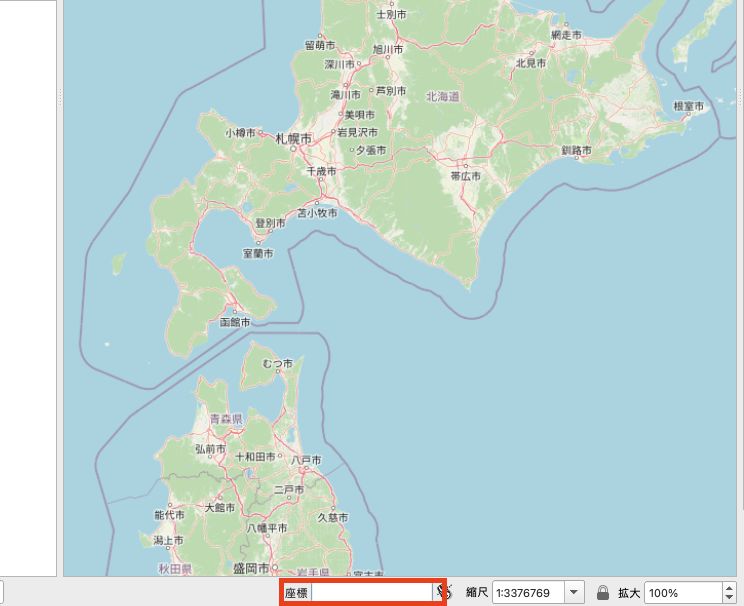Toggle the mouse extents display icon
Screen dimensions: 744x606
click(445, 592)
